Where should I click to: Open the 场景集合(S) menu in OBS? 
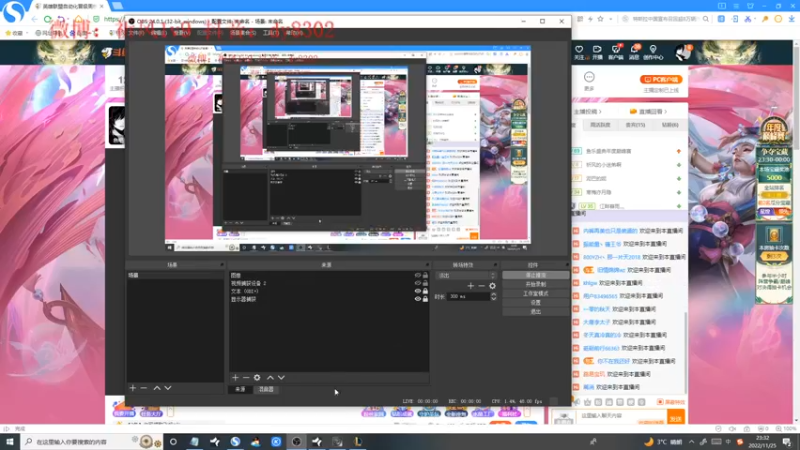tap(243, 33)
